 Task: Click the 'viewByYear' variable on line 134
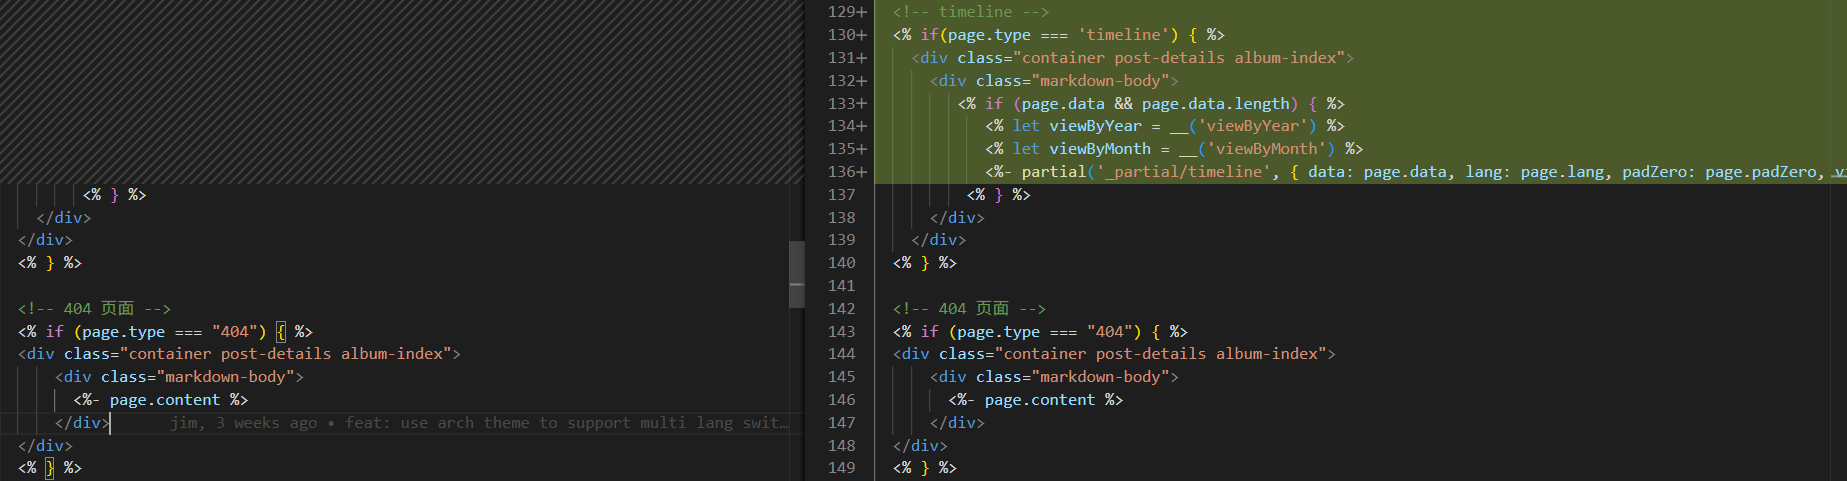point(1095,126)
